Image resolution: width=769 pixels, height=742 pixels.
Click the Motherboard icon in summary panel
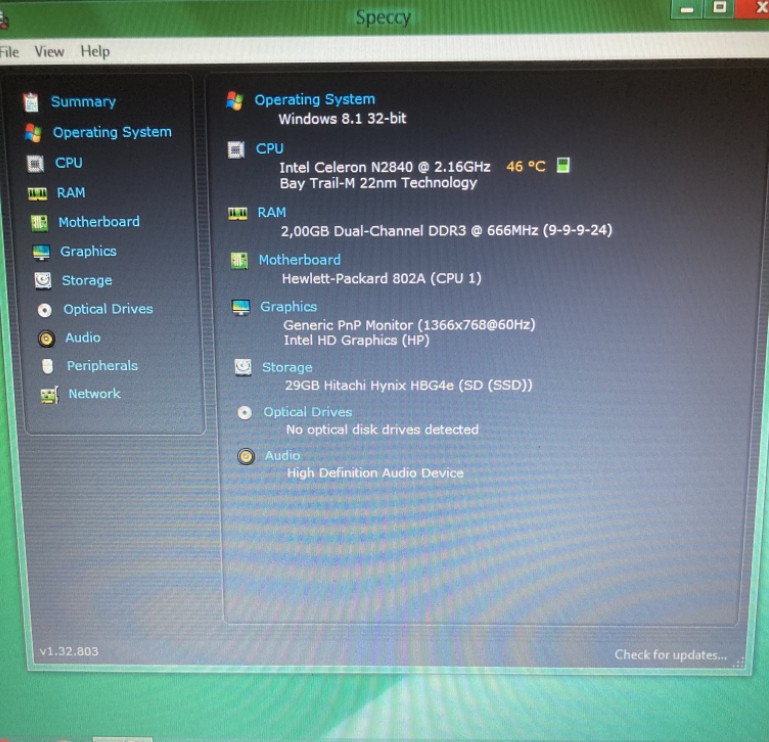coord(239,260)
